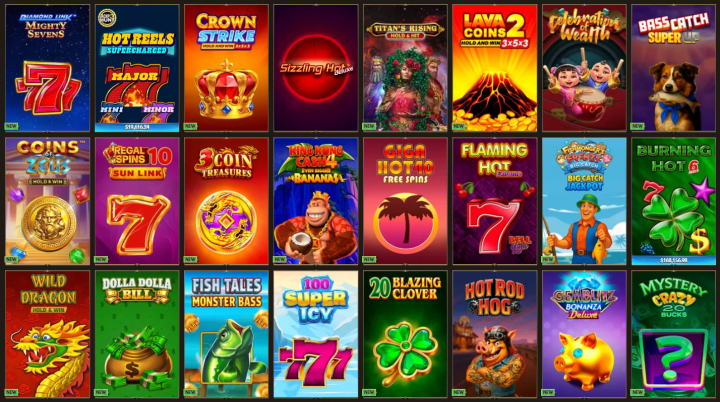Open Sizzling Hot Deluxe game
Screen dimensions: 720x402
tap(316, 68)
